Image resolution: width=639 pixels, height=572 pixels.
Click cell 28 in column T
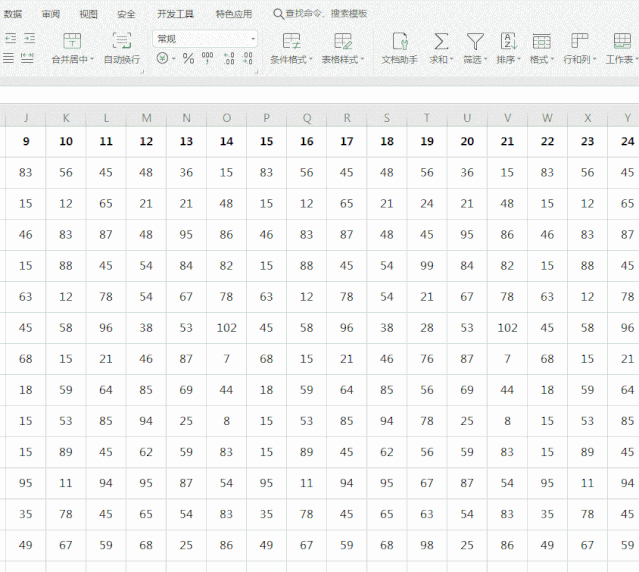pos(427,328)
